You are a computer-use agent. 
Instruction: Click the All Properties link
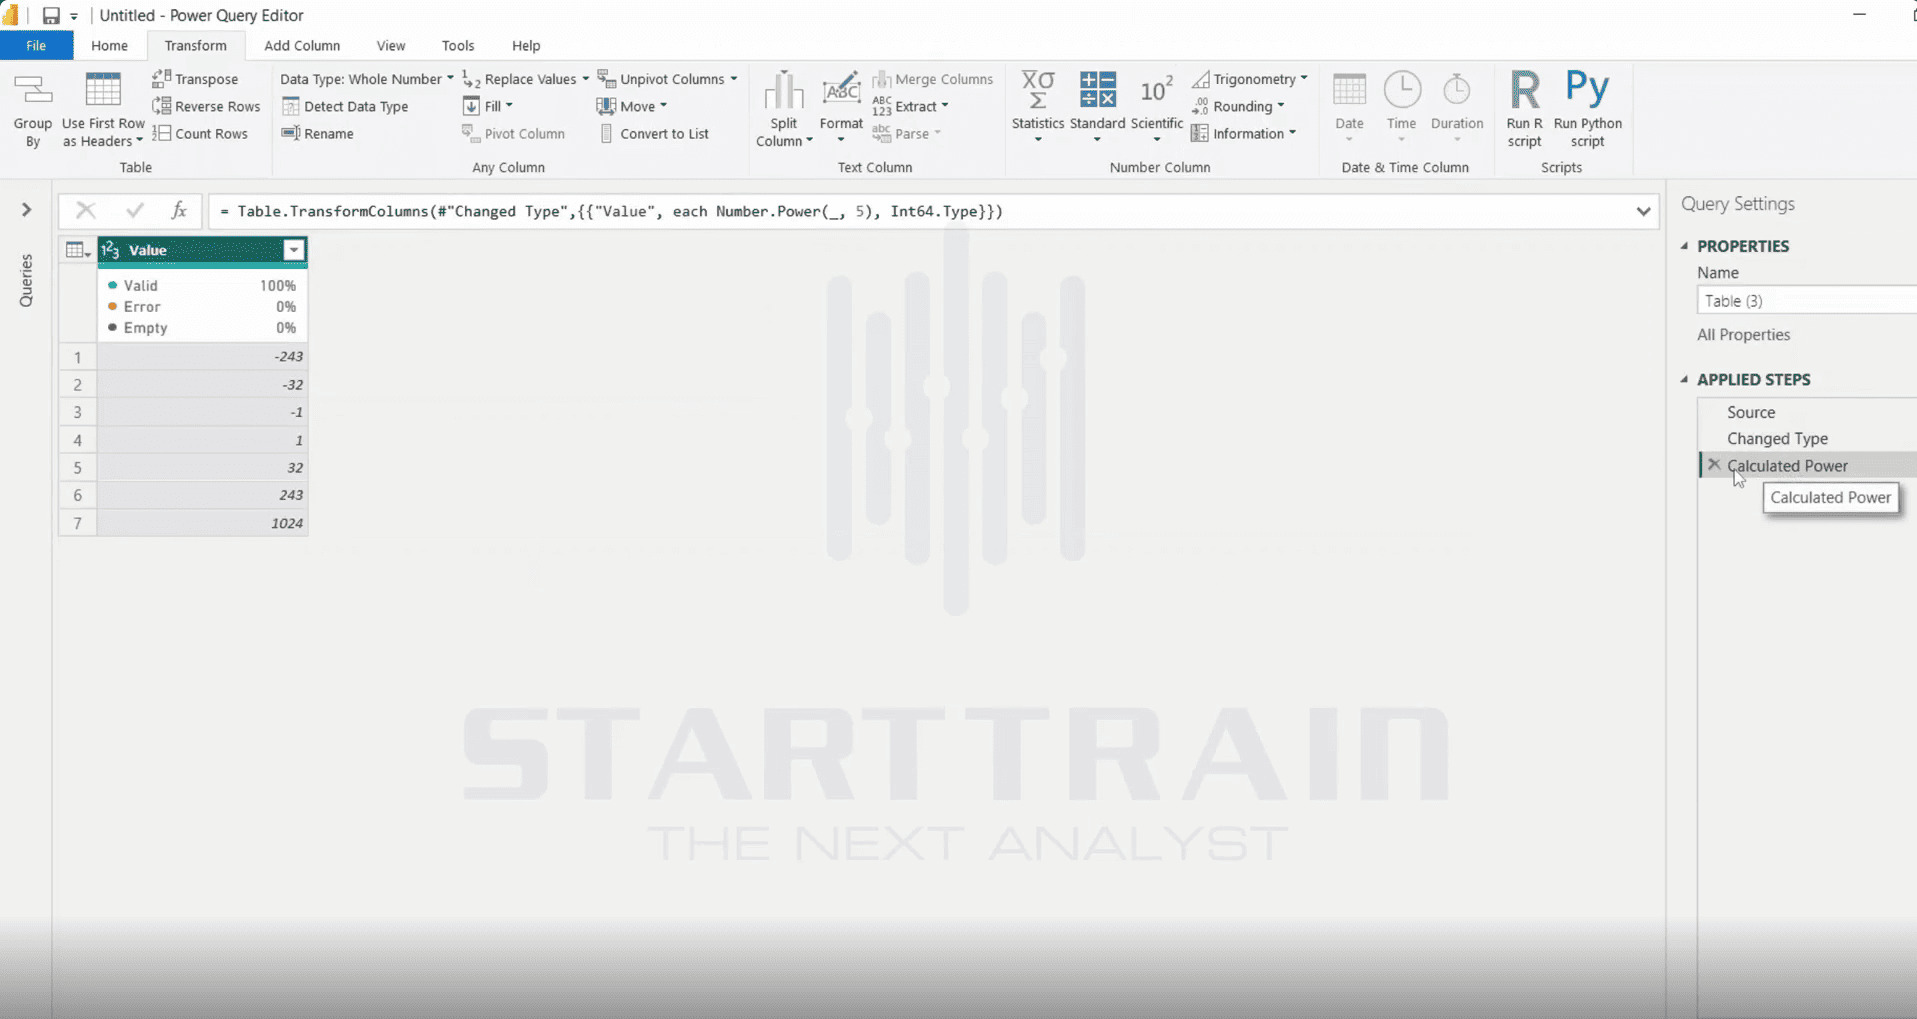tap(1743, 334)
